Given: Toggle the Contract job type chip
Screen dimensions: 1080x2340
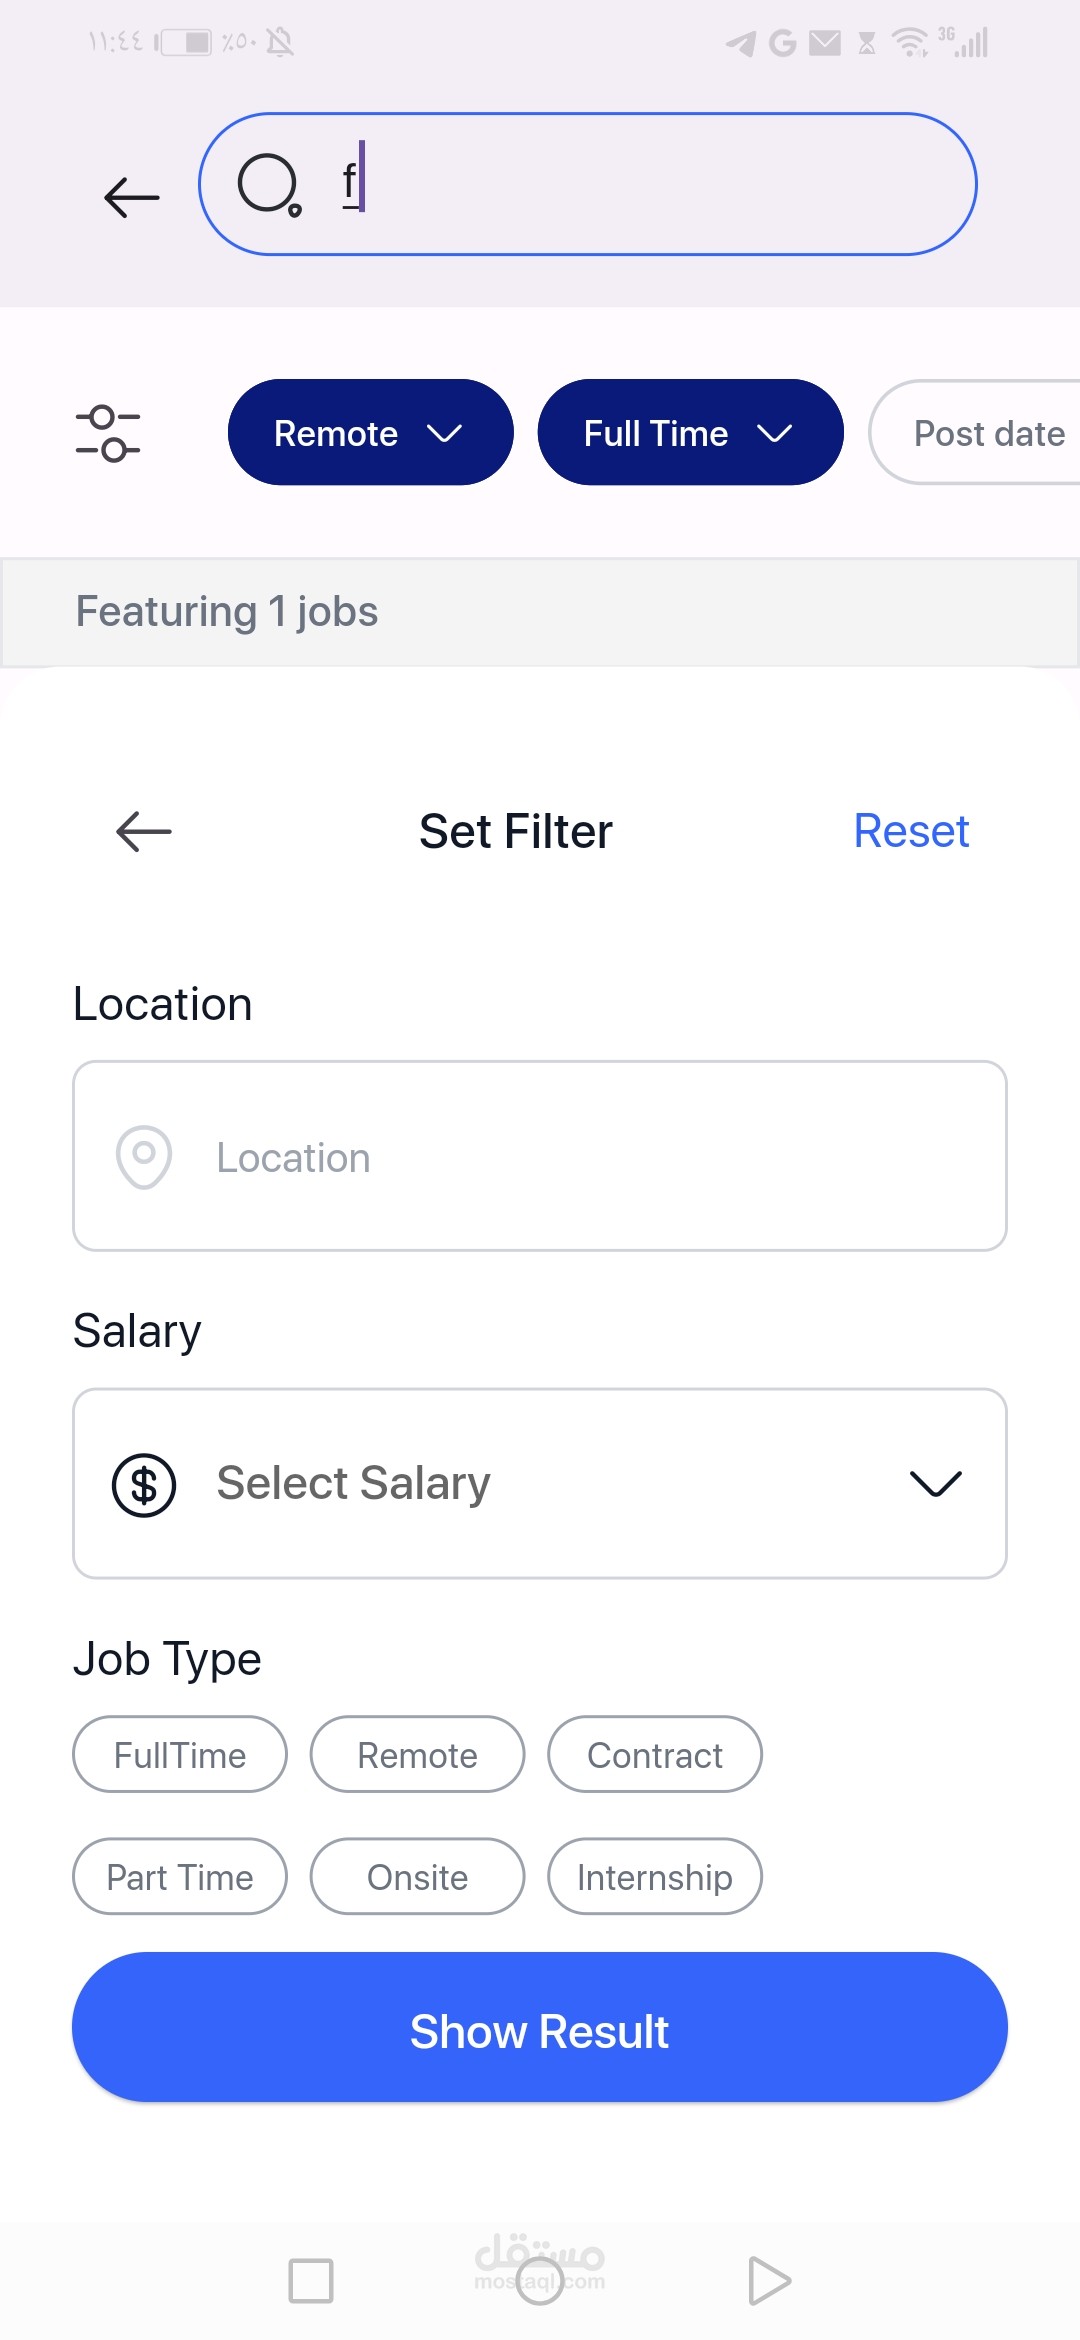Looking at the screenshot, I should [655, 1755].
